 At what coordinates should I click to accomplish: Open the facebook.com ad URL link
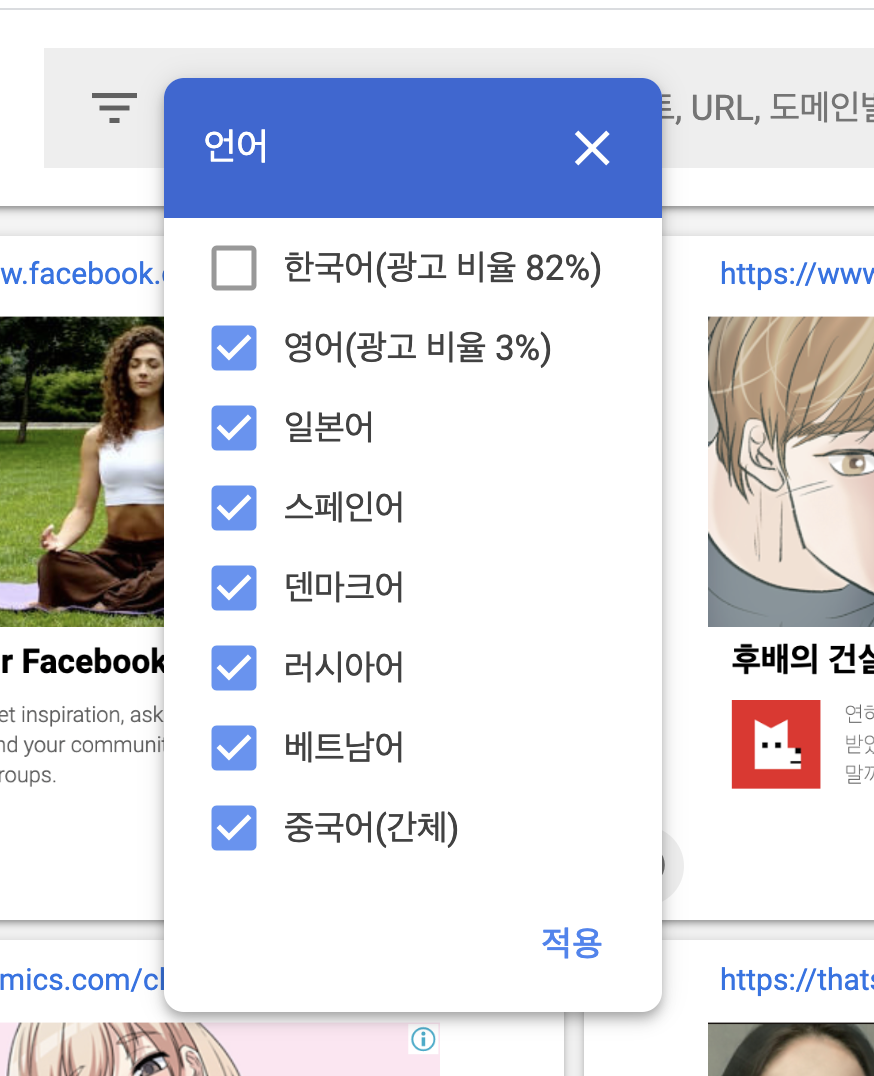click(82, 274)
